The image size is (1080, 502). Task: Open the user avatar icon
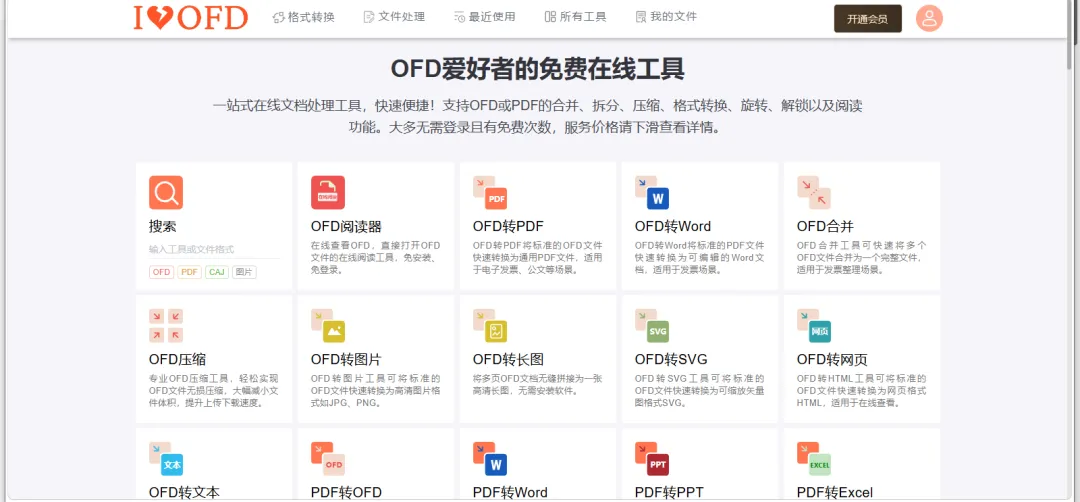[929, 18]
